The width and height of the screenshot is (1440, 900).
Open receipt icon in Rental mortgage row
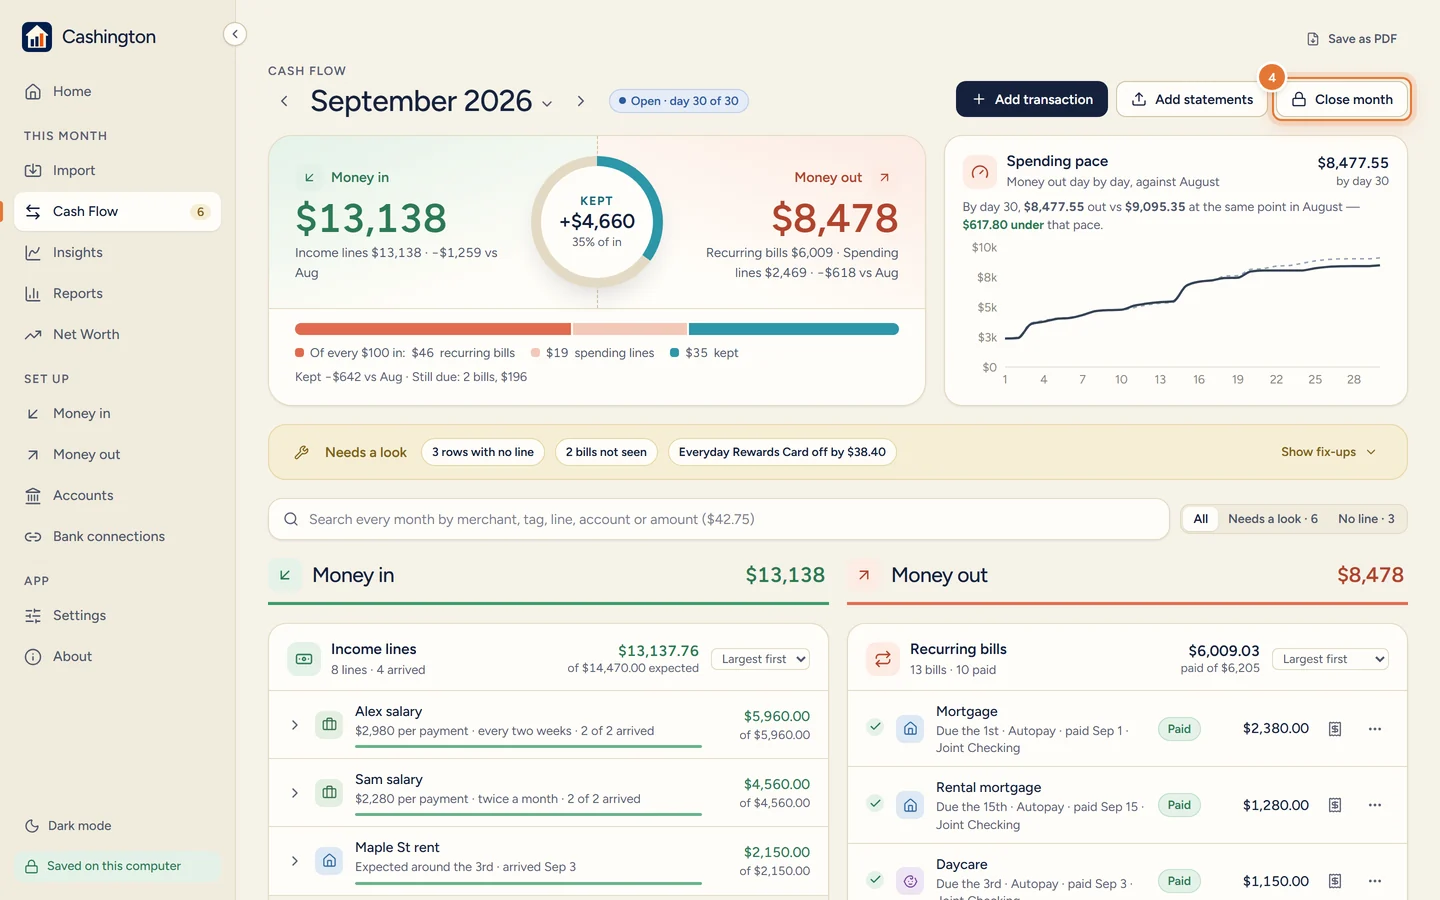point(1335,805)
